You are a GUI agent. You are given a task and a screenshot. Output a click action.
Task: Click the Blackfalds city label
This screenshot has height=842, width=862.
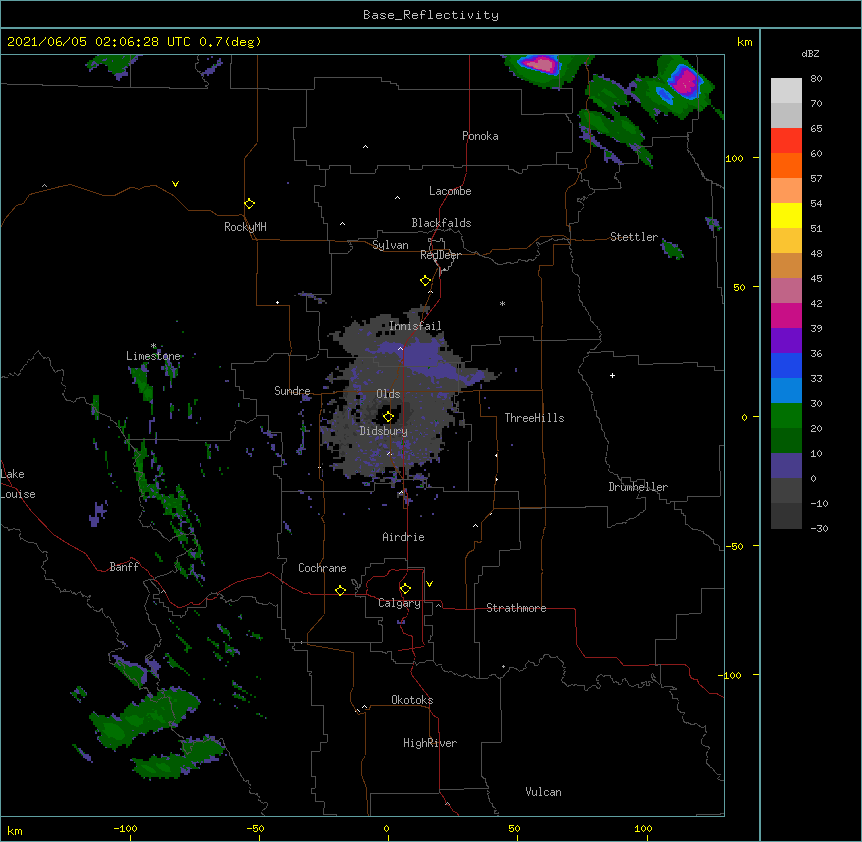[441, 223]
